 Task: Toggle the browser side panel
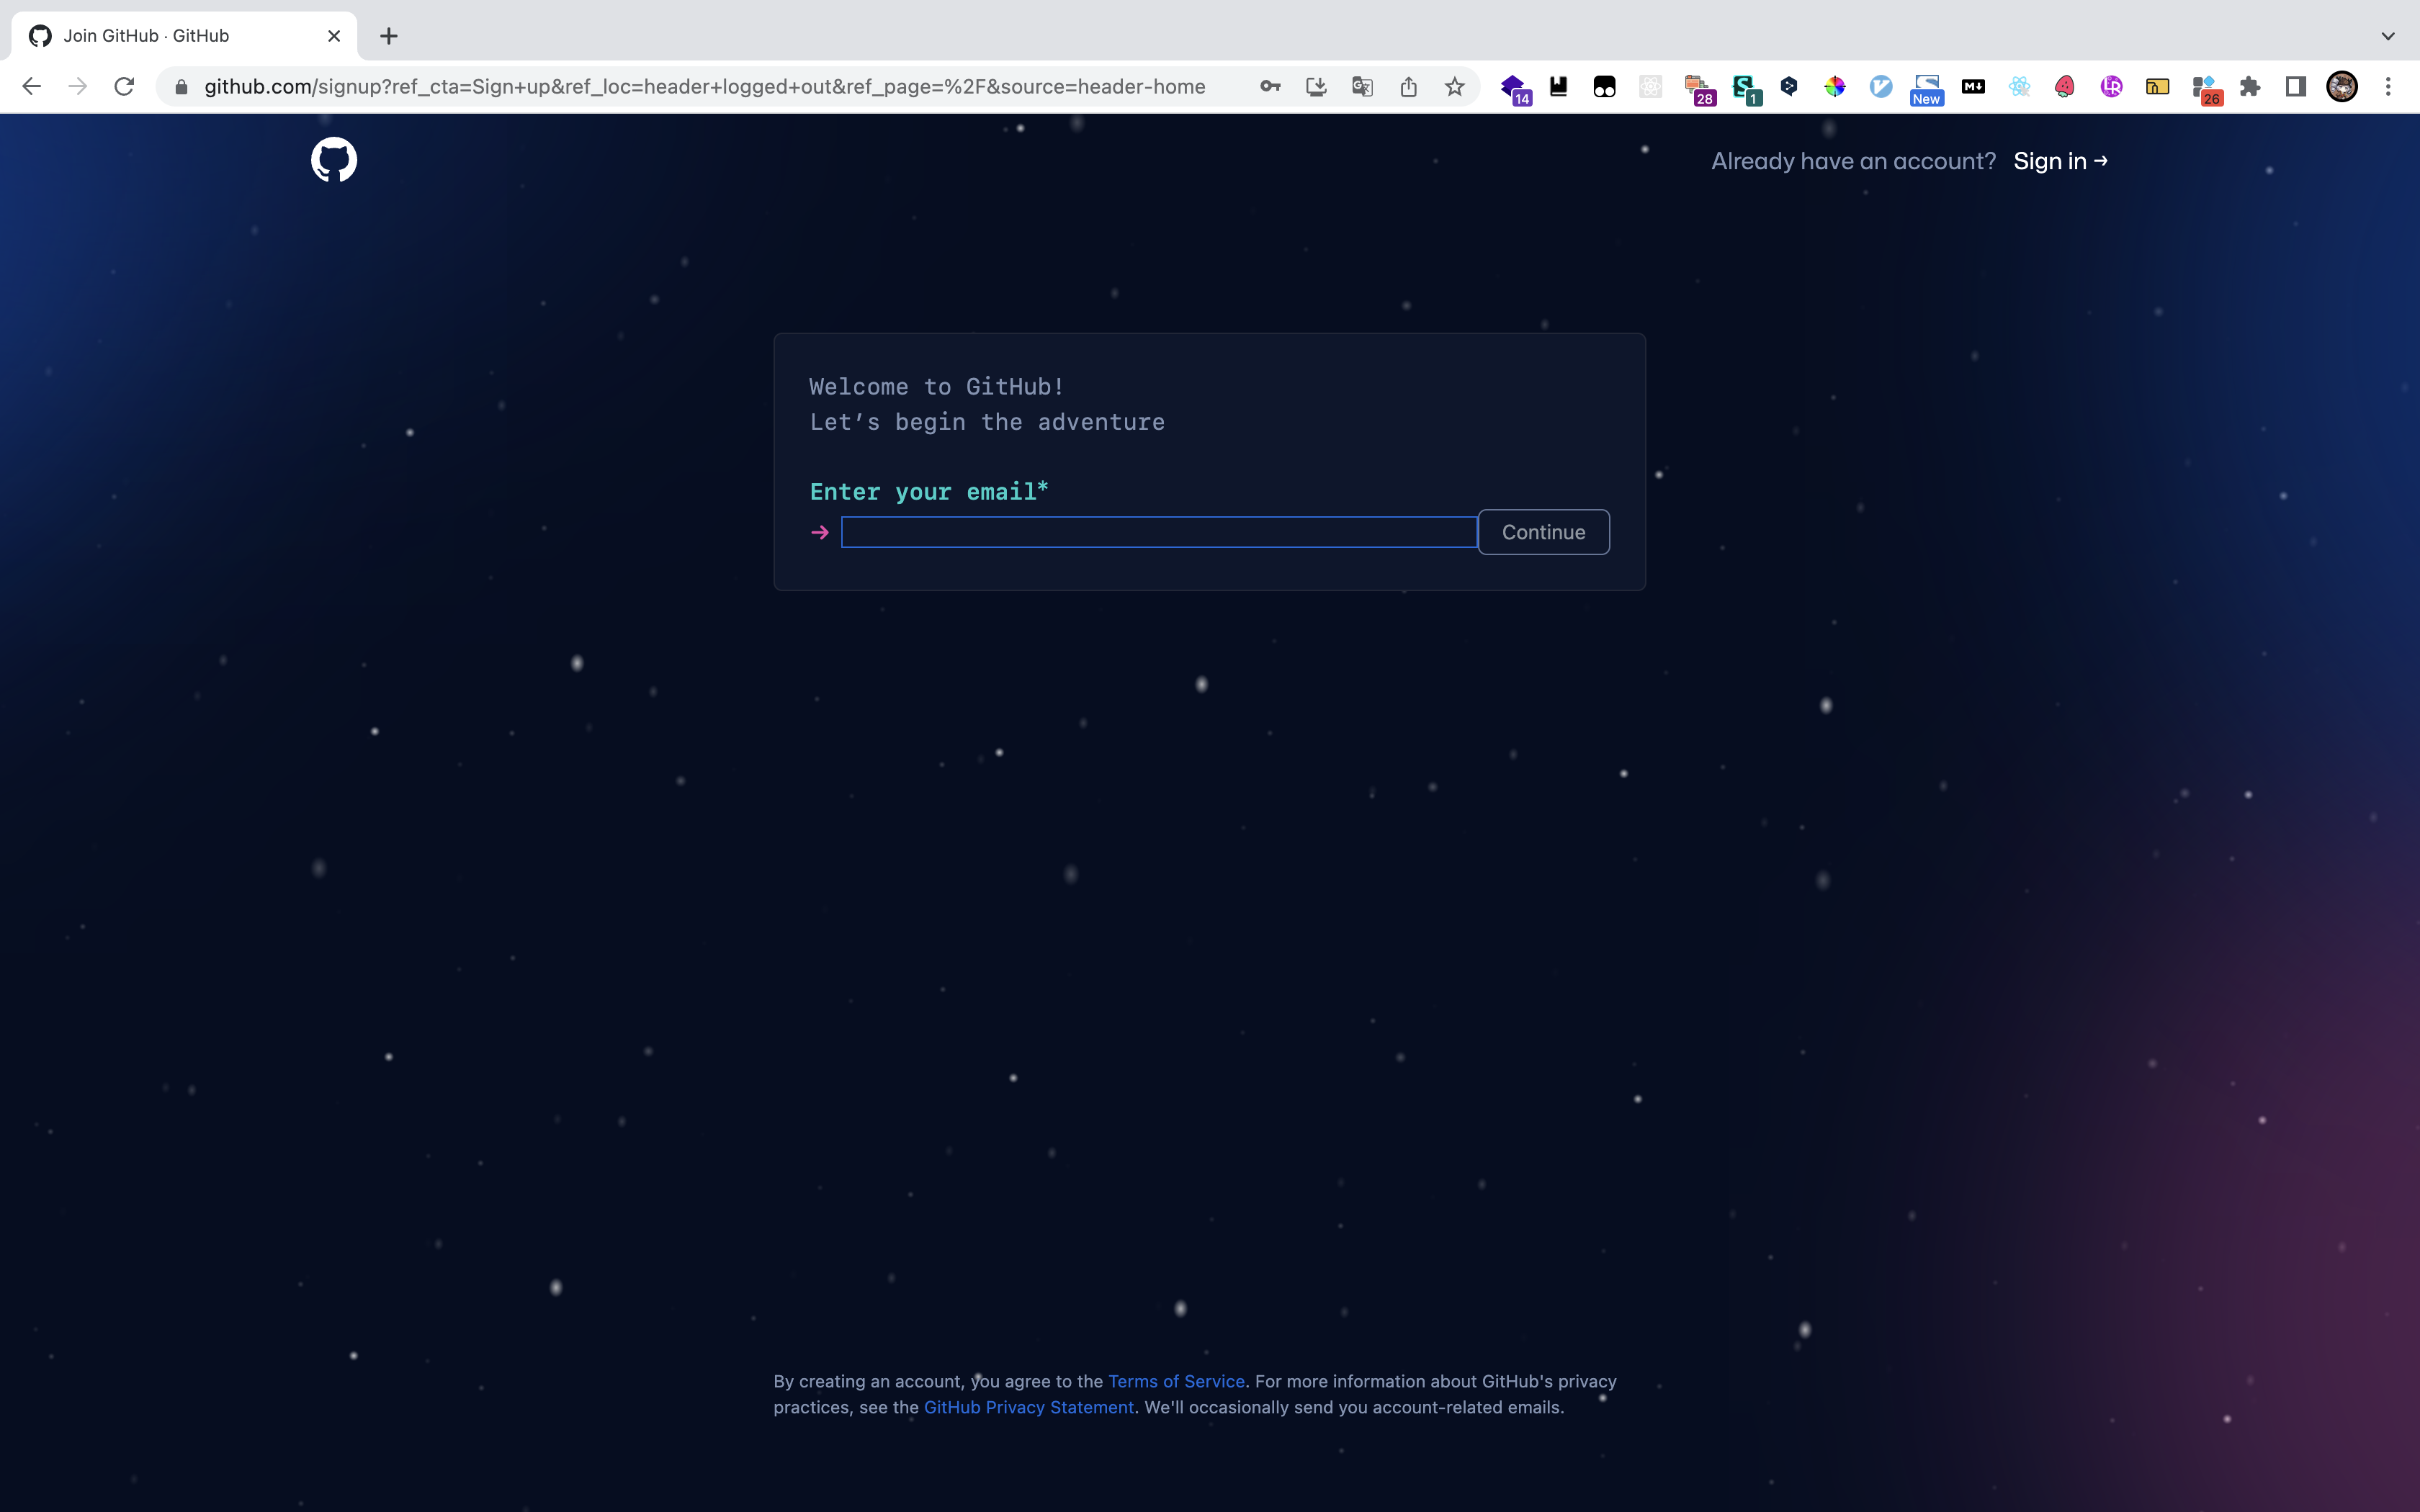(2296, 87)
